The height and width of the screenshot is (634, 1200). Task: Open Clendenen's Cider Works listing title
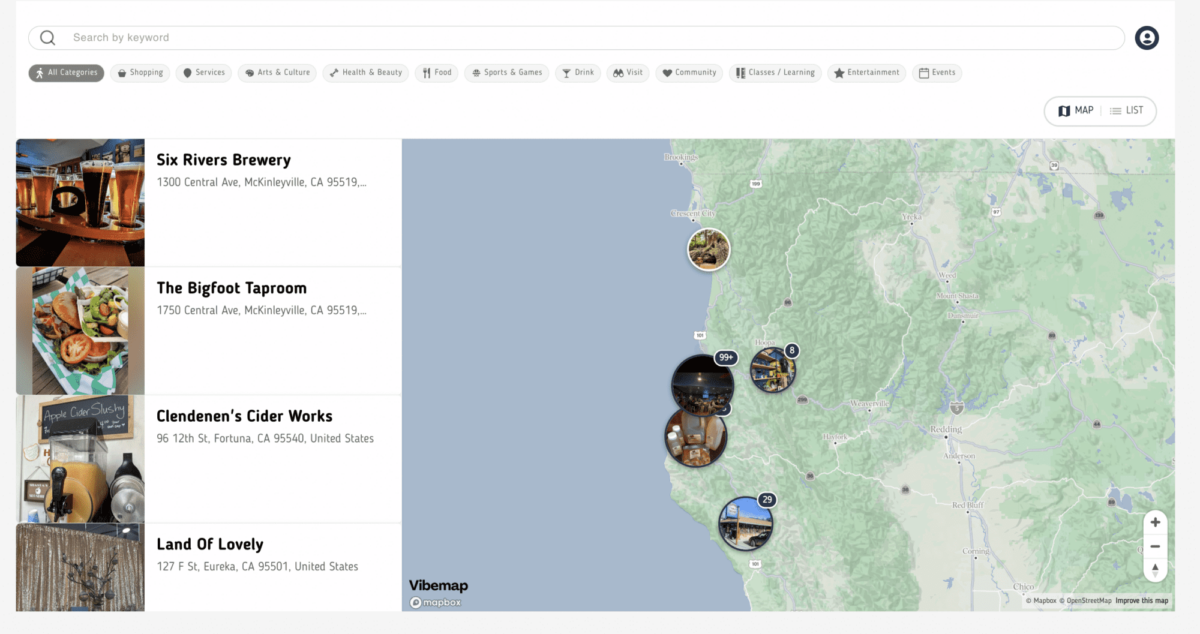pos(244,416)
